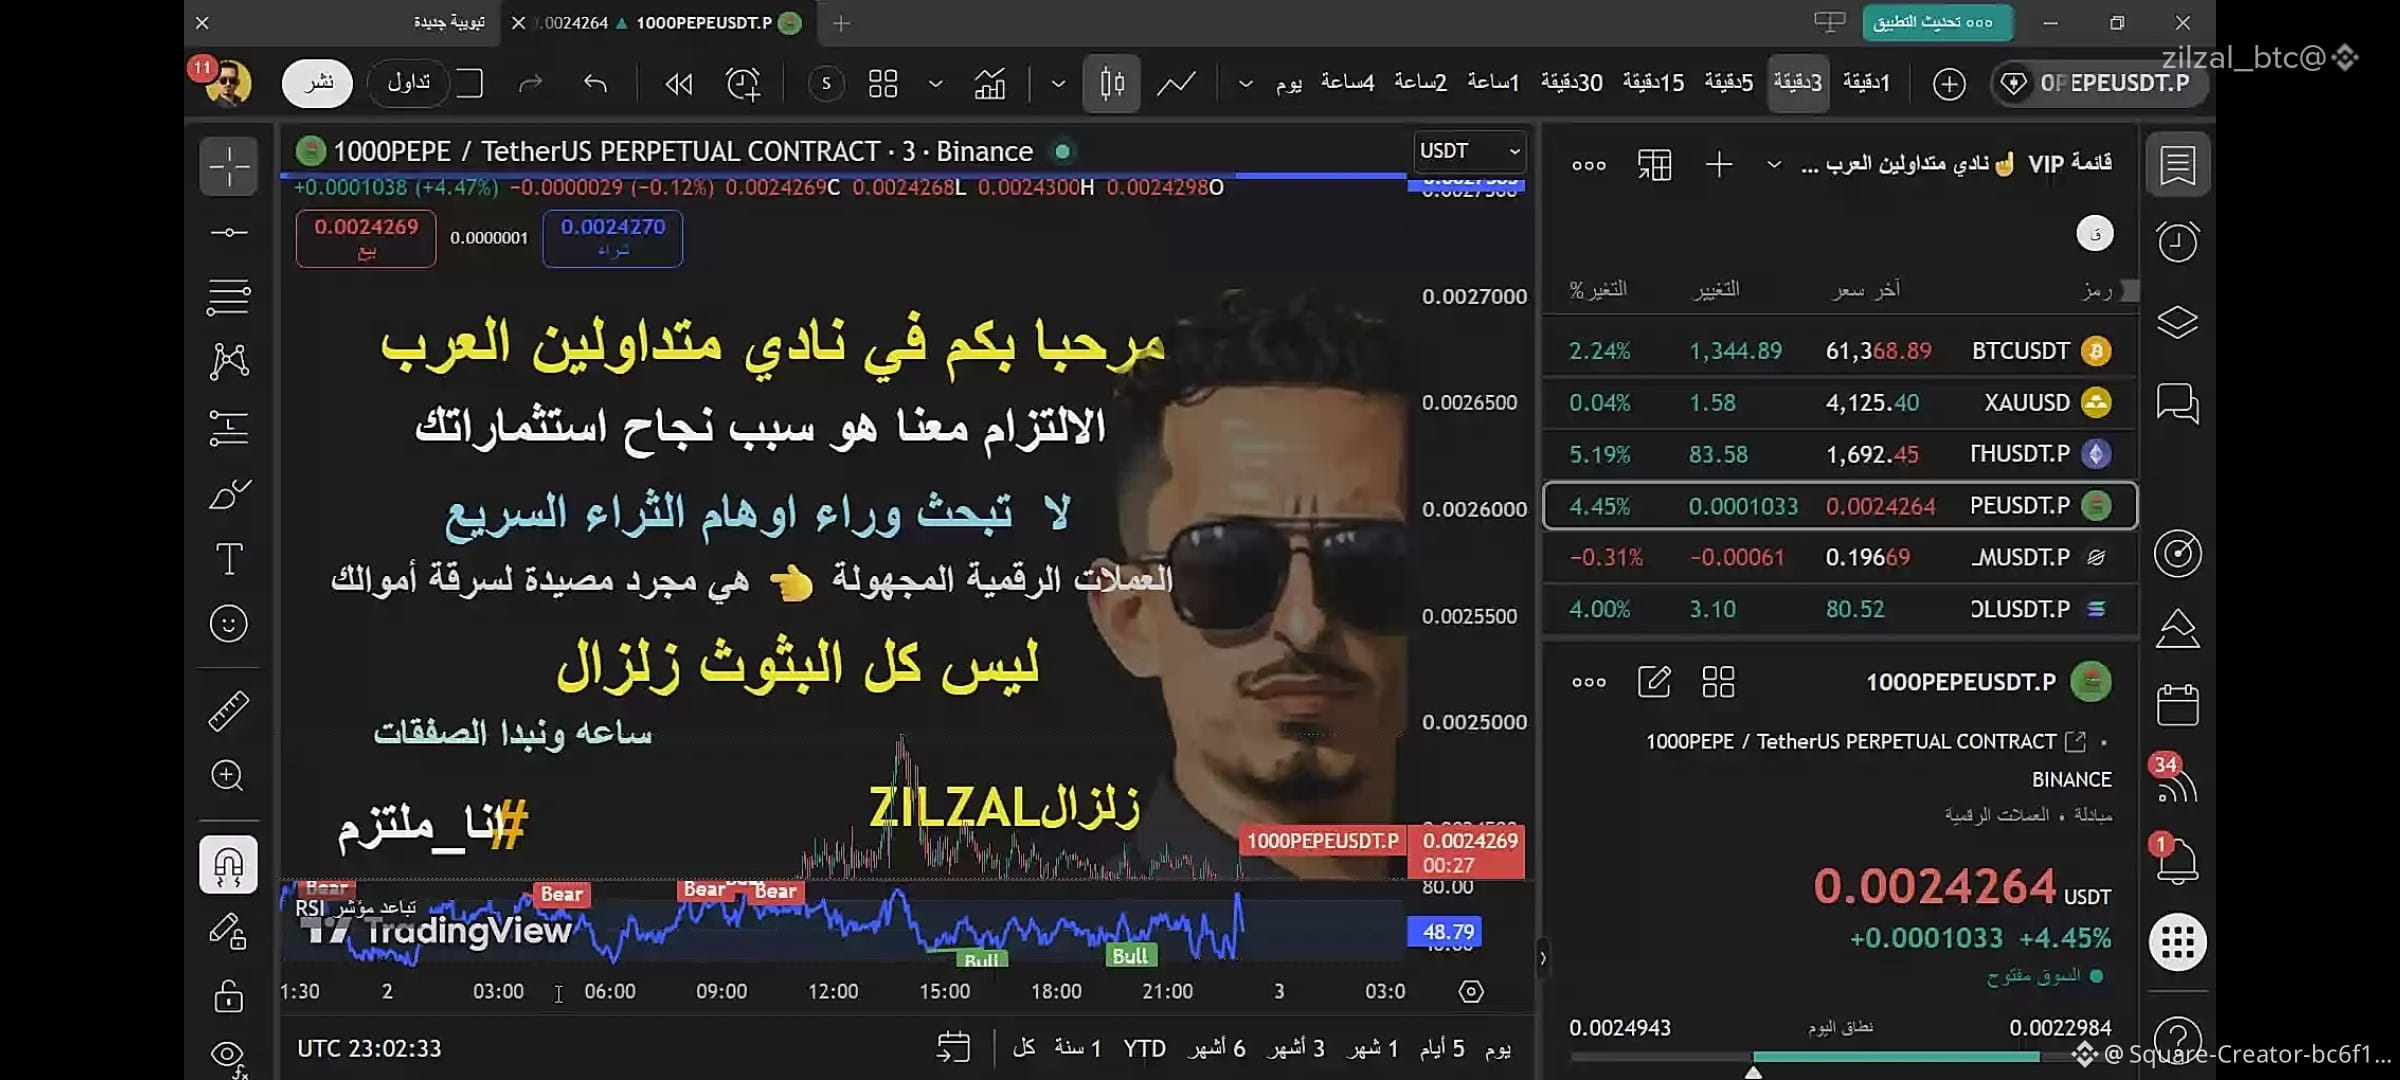Image resolution: width=2400 pixels, height=1080 pixels.
Task: Open the advanced view table icon in watchlist
Action: coord(1654,165)
